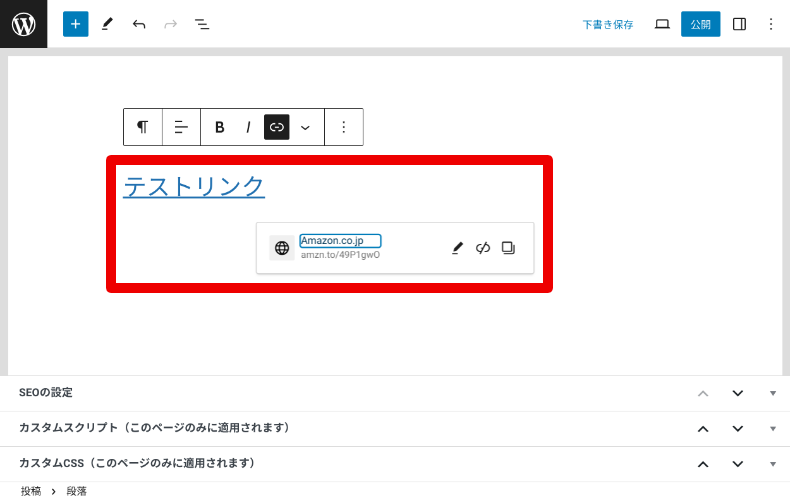Open the block inserter plus button

pyautogui.click(x=76, y=24)
